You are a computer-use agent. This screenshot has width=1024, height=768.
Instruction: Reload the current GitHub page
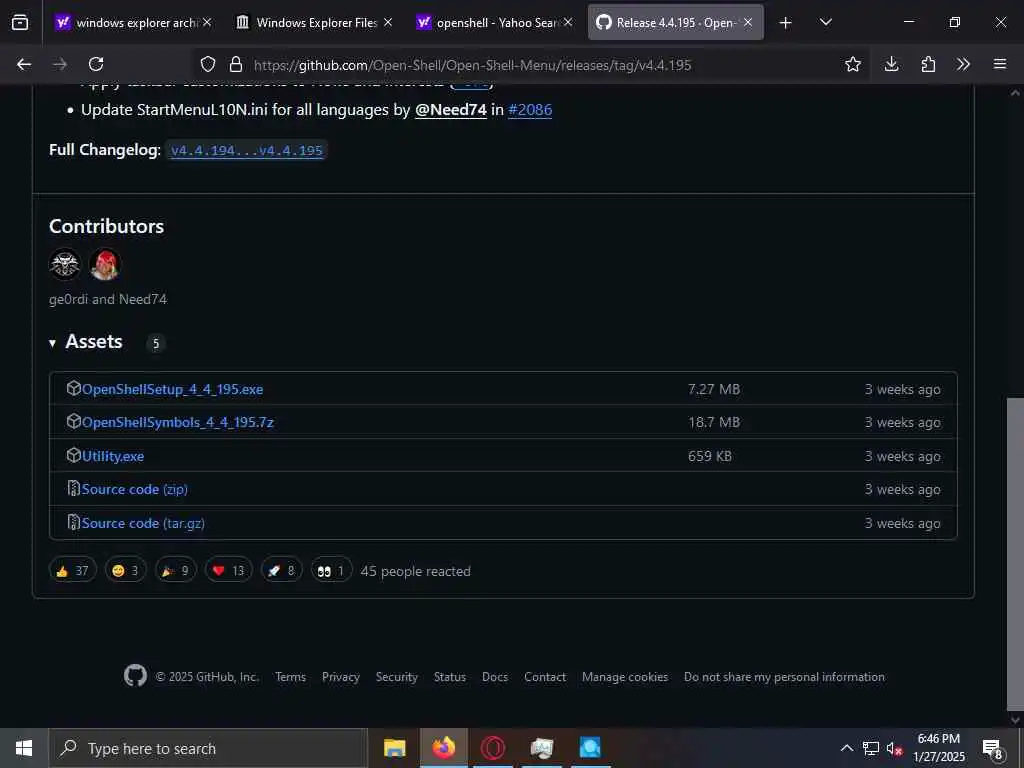coord(96,64)
